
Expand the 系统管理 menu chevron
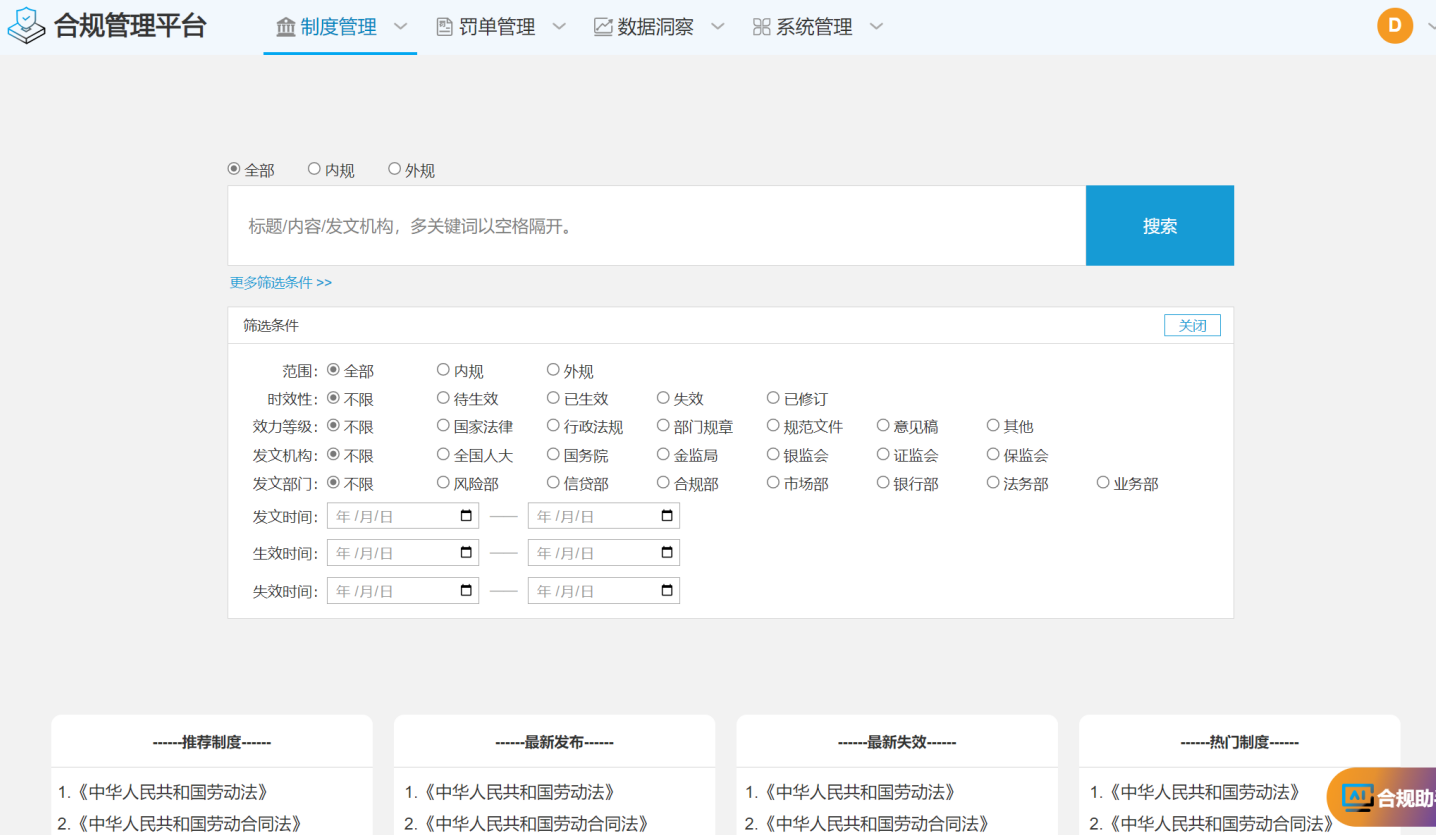(x=876, y=27)
